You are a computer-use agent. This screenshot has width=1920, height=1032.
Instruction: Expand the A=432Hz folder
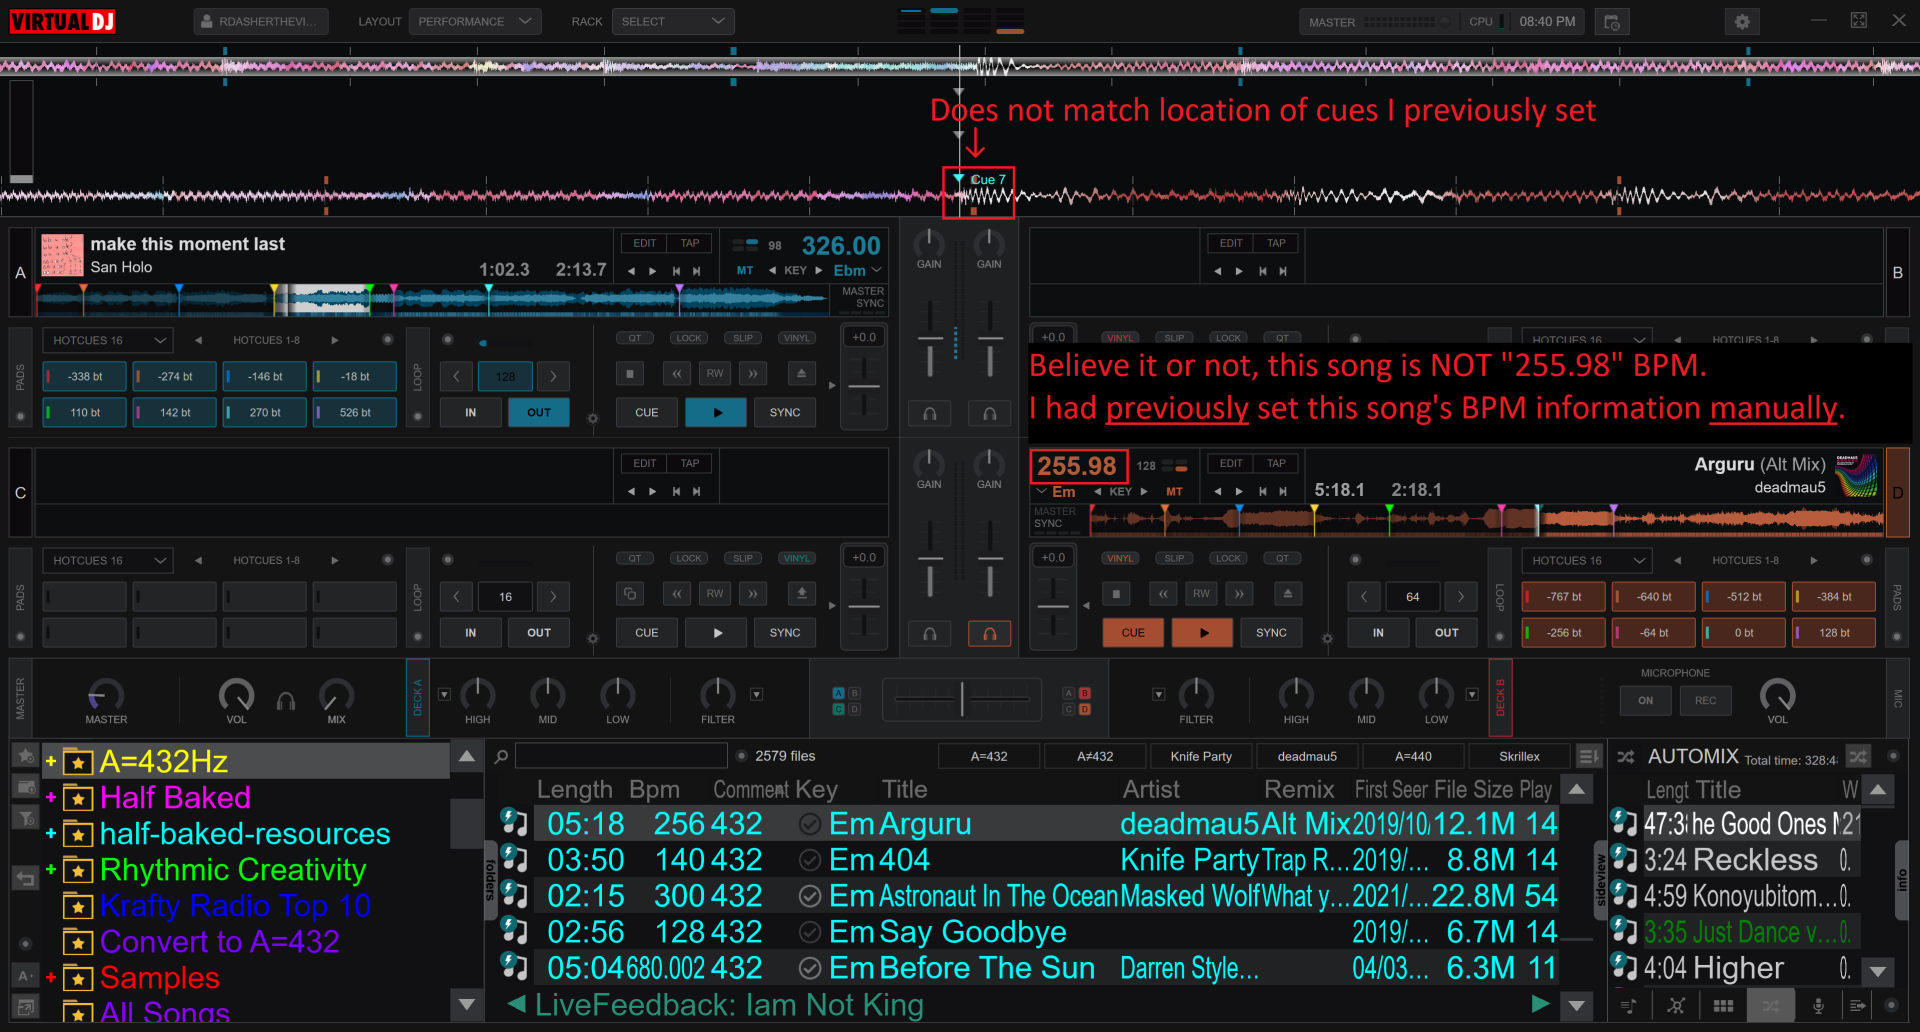tap(50, 762)
